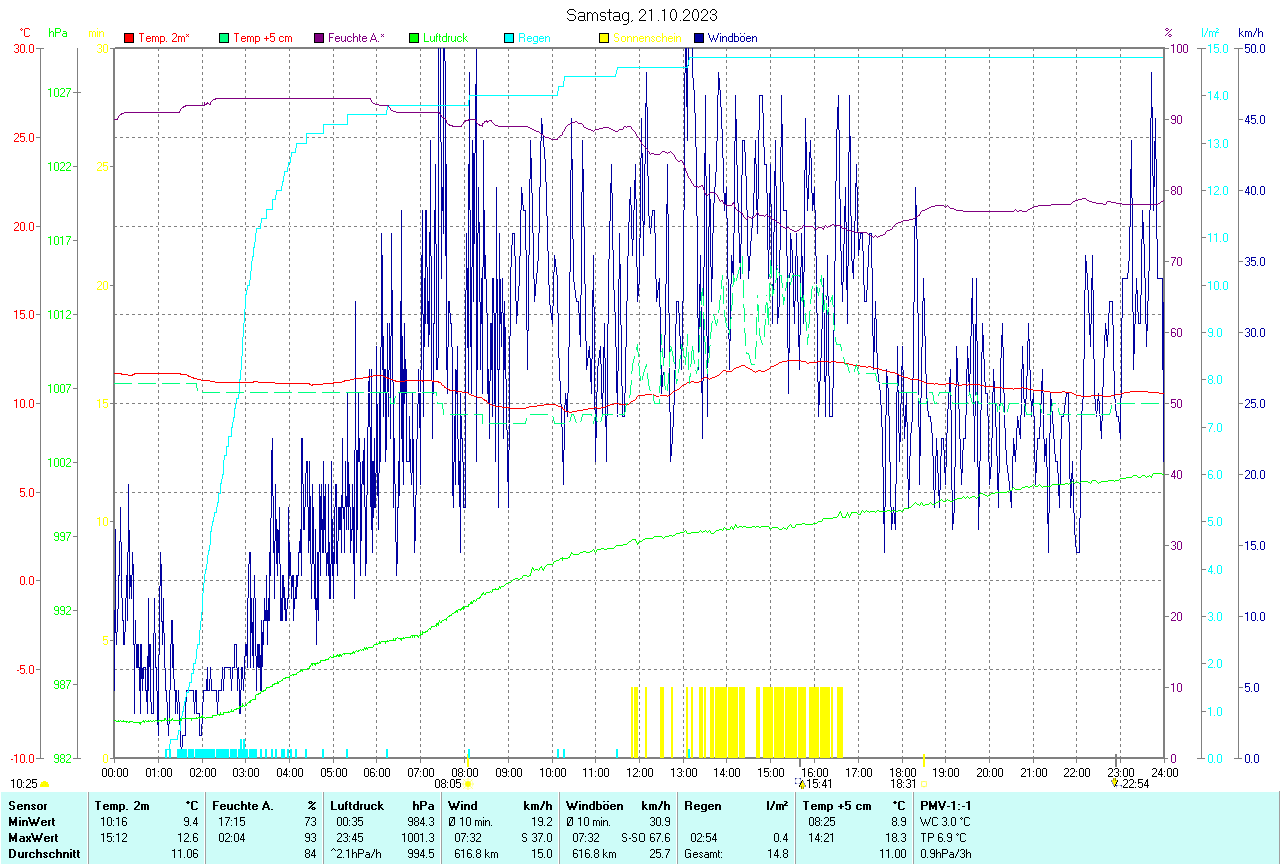Click the °C axis unit label
The height and width of the screenshot is (864, 1280).
tap(25, 33)
